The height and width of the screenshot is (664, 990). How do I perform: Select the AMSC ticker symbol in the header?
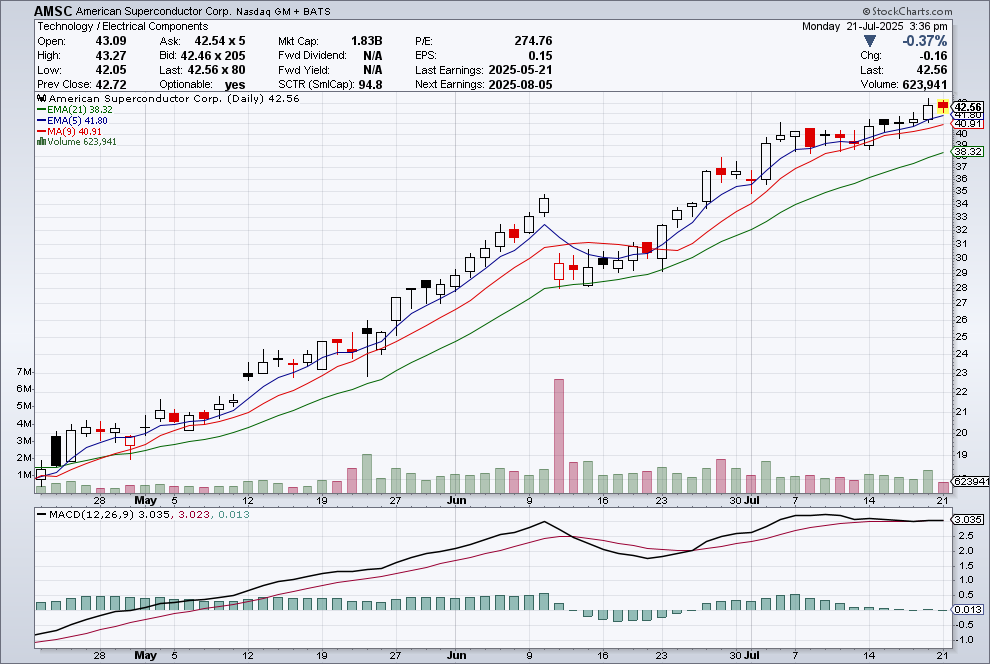point(53,11)
